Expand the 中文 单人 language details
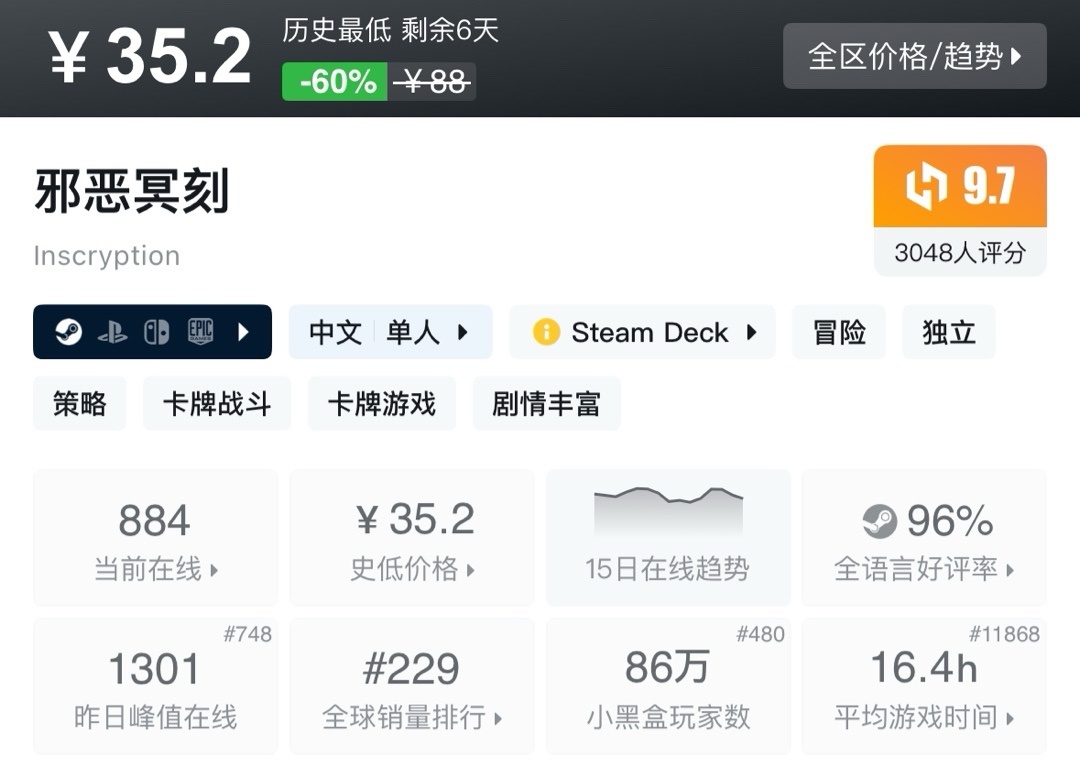 (390, 332)
